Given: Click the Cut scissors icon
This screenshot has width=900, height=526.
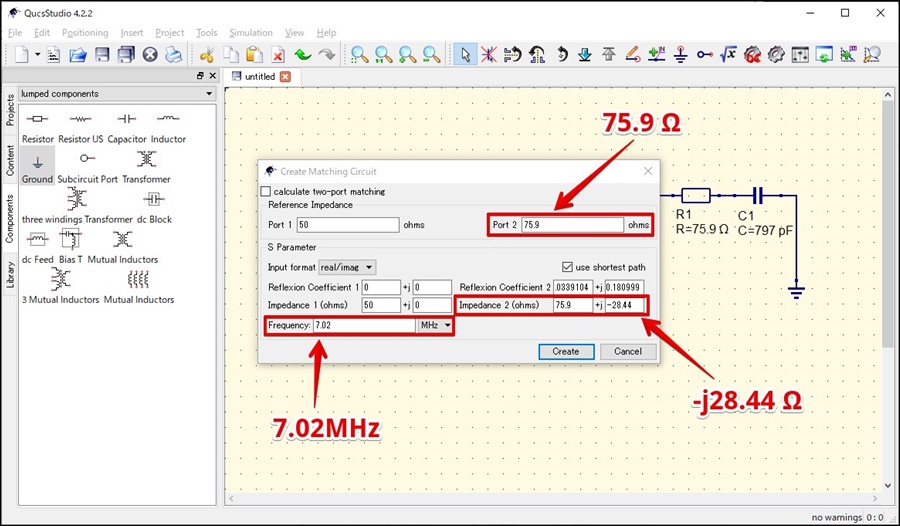Looking at the screenshot, I should pos(207,55).
